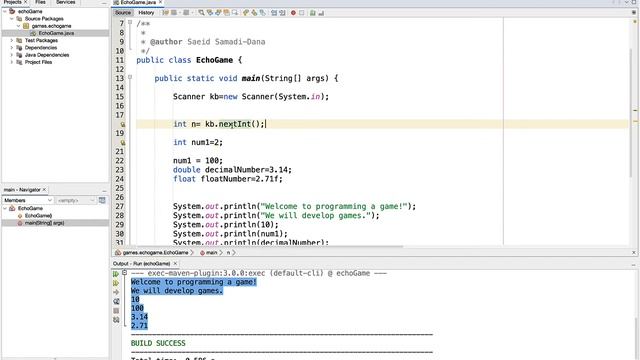Click the Forward navigation icon in editor toolbar
Screen dimensions: 640x360
click(186, 13)
